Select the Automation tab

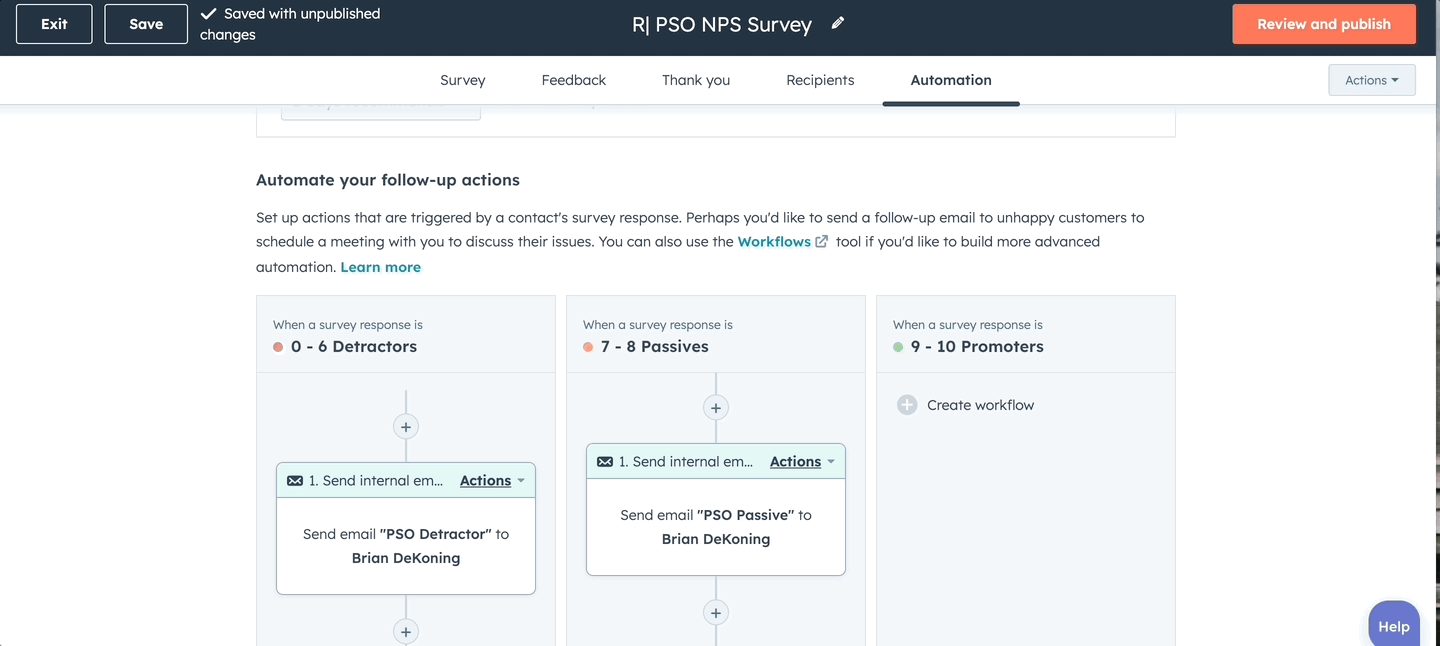pos(951,80)
